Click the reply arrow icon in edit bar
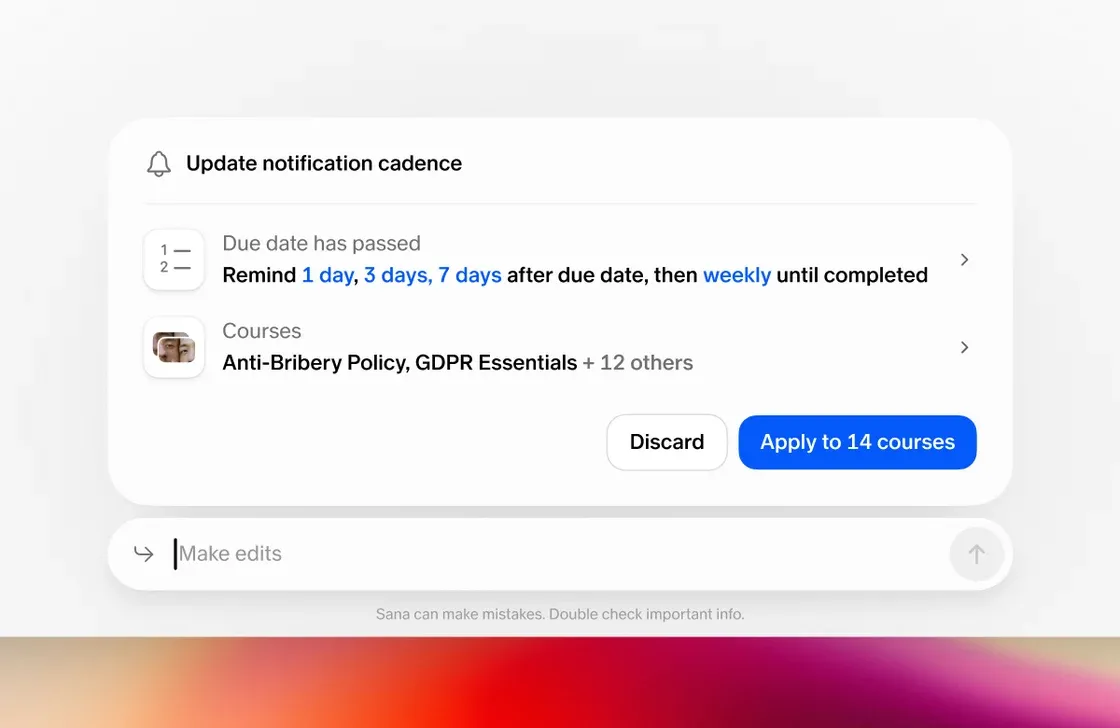The image size is (1120, 728). point(144,554)
